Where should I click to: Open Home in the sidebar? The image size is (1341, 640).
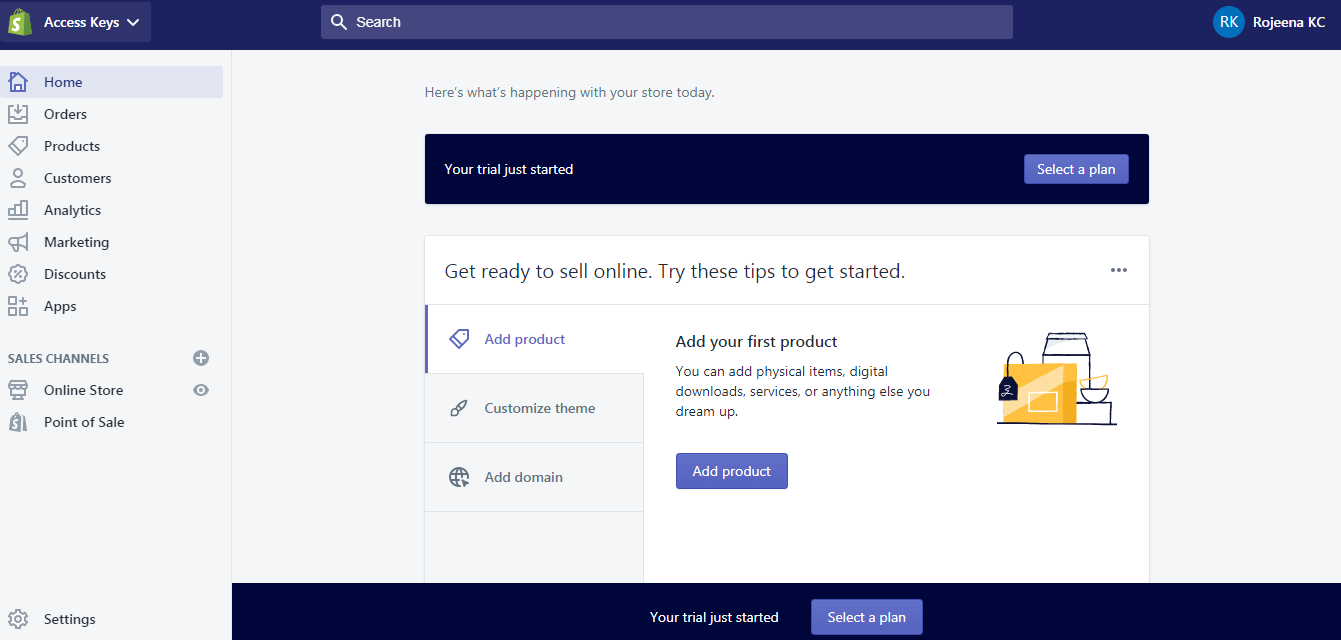112,82
